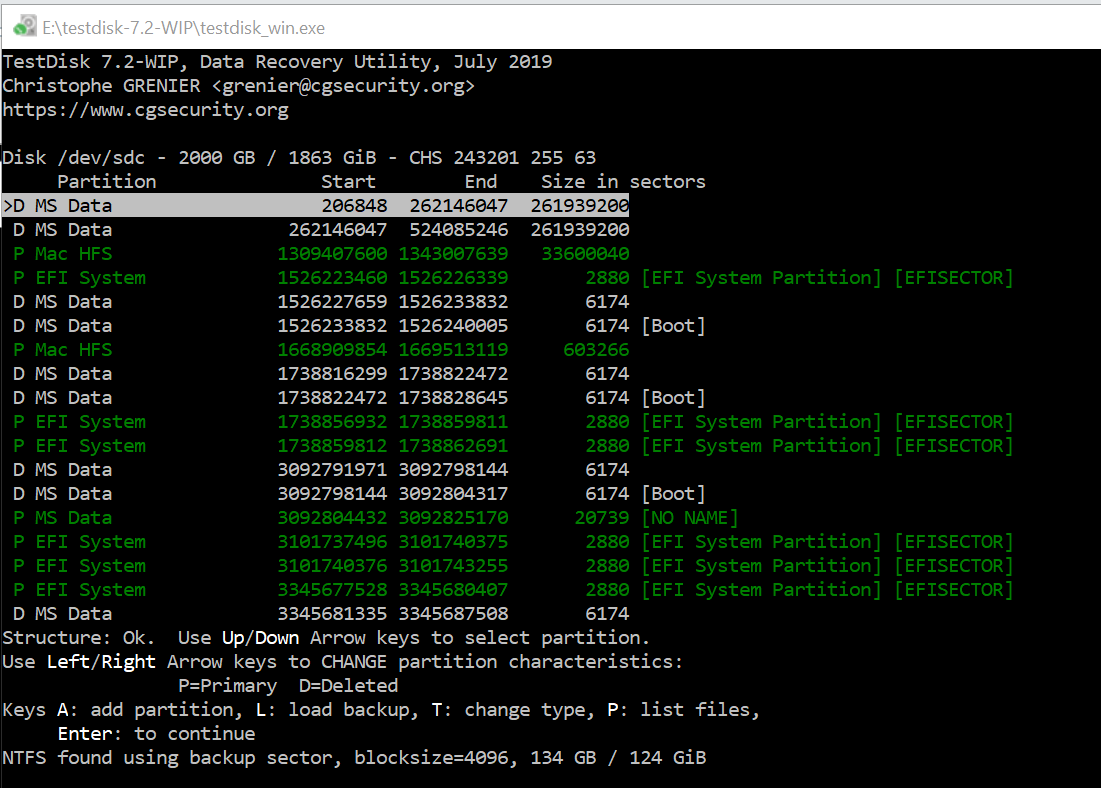Image resolution: width=1101 pixels, height=788 pixels.
Task: Click the [Boot] label on row 1526233832
Action: click(x=673, y=325)
